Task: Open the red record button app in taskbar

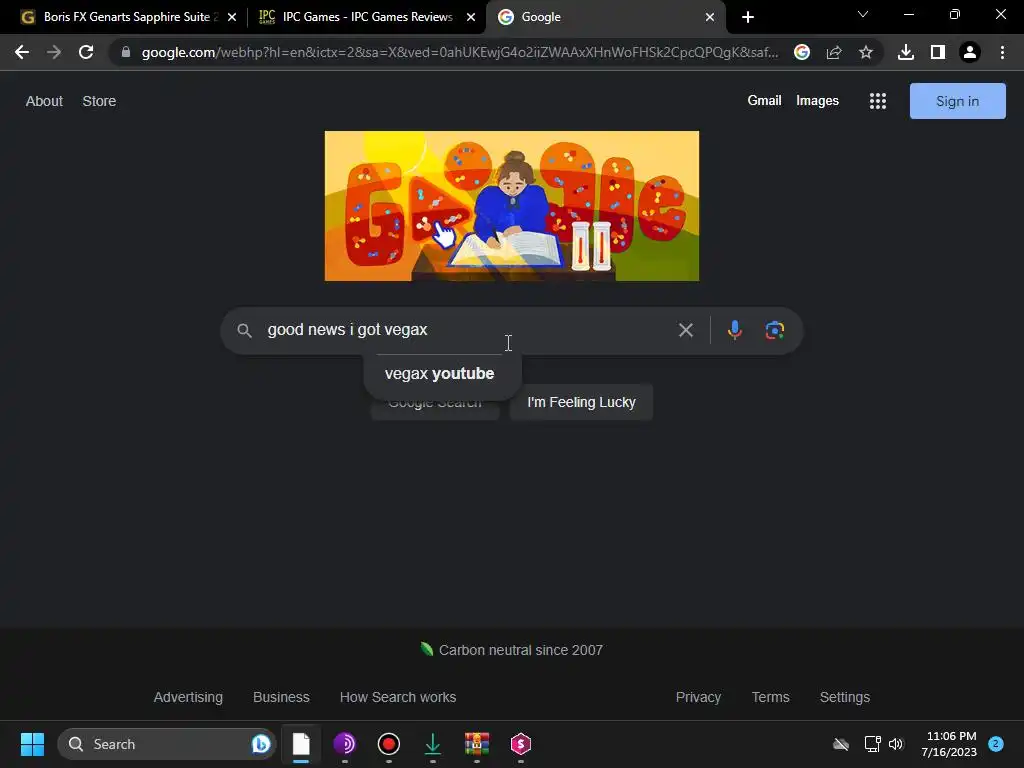Action: [x=389, y=744]
